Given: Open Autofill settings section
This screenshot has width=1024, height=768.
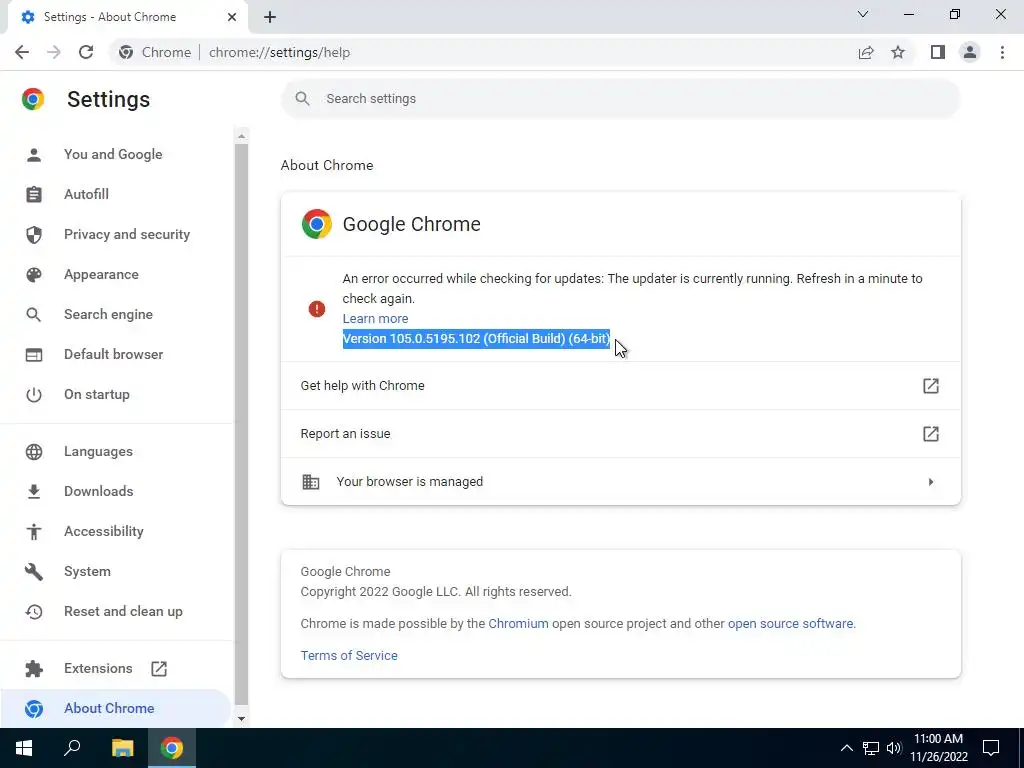Looking at the screenshot, I should point(86,194).
